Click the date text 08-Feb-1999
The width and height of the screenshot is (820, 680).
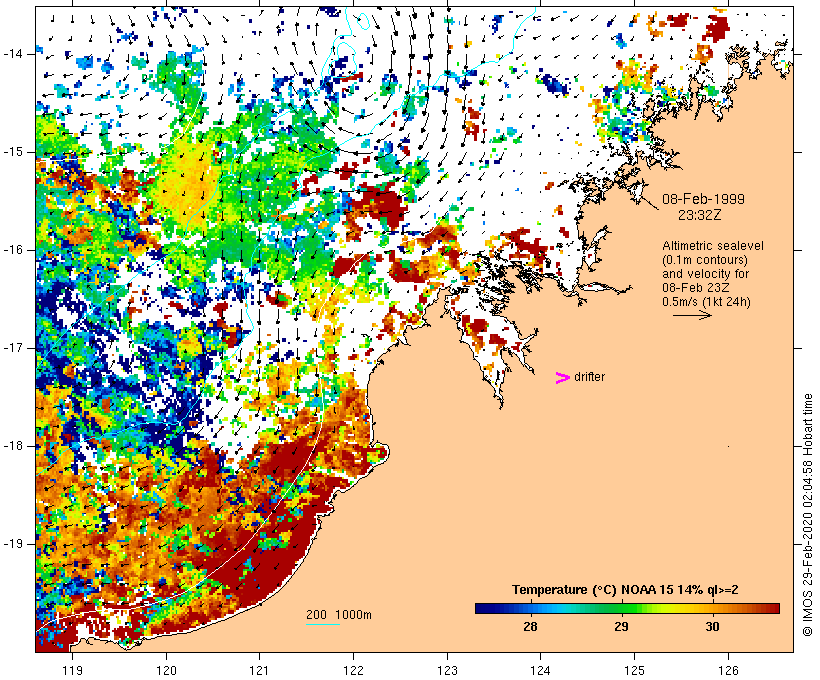(703, 199)
